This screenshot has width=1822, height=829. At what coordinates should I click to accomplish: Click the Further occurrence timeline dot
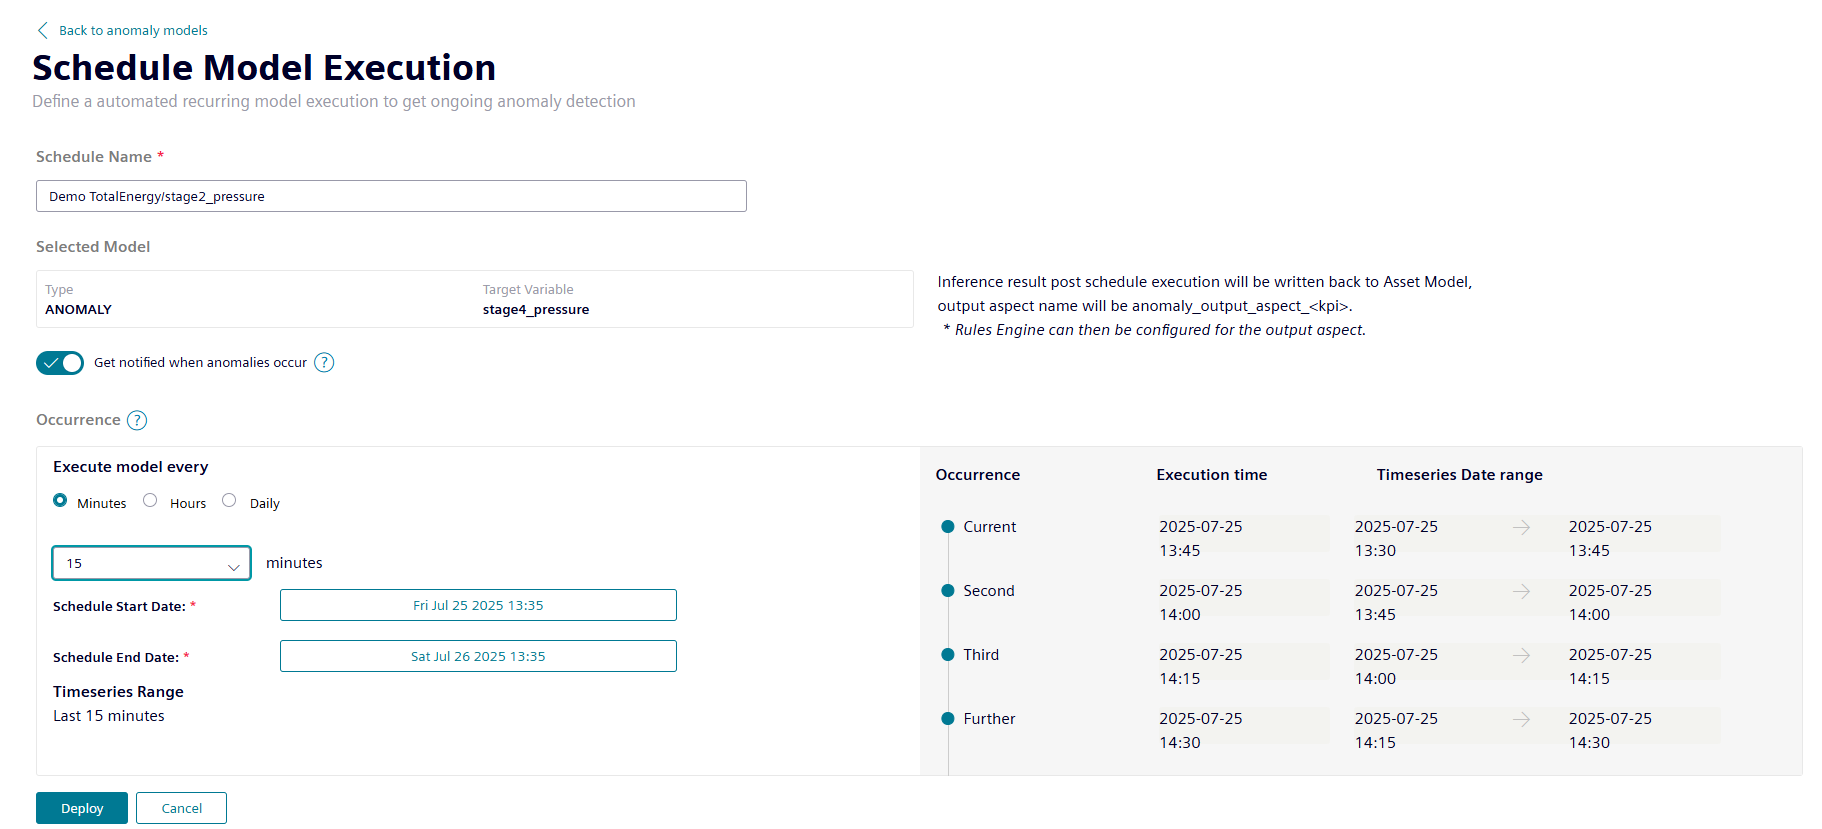coord(948,719)
